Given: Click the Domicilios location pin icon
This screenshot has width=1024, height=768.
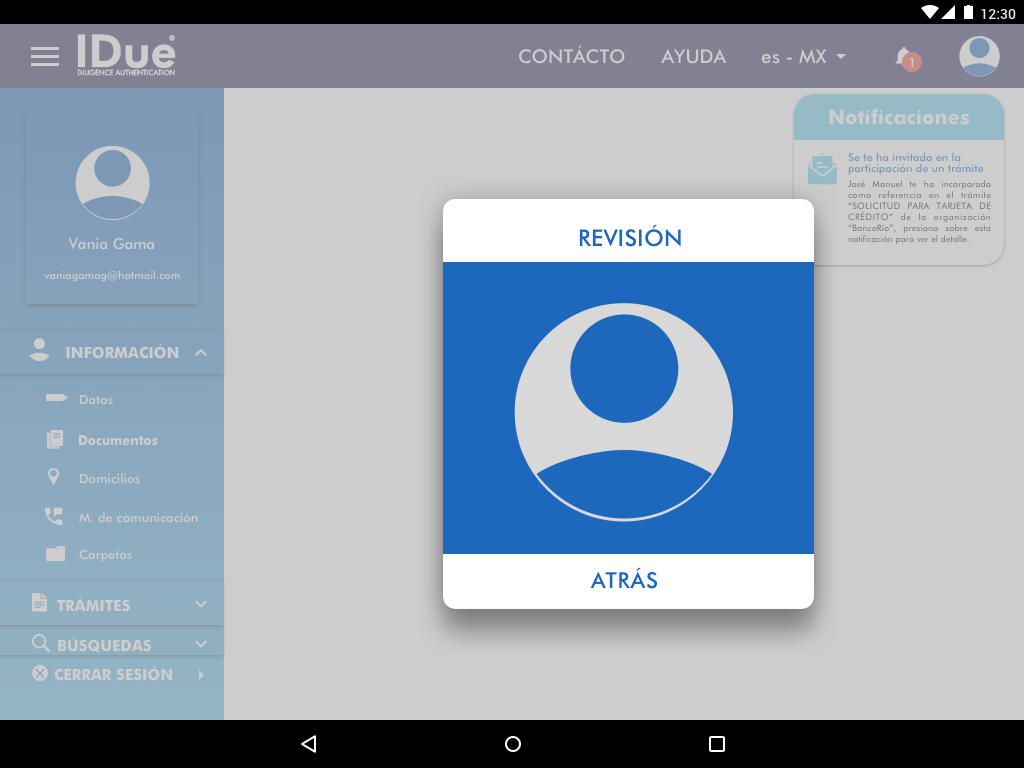Looking at the screenshot, I should pyautogui.click(x=54, y=478).
